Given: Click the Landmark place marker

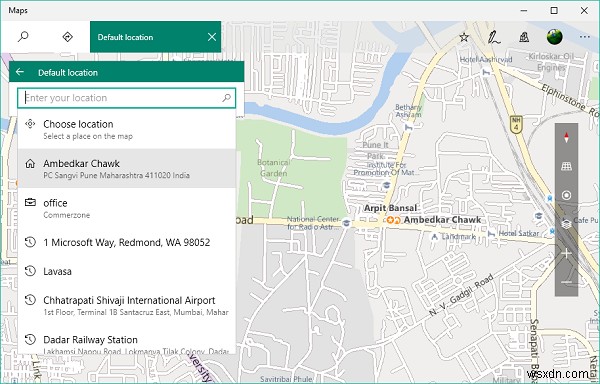Looking at the screenshot, I should pyautogui.click(x=434, y=237).
